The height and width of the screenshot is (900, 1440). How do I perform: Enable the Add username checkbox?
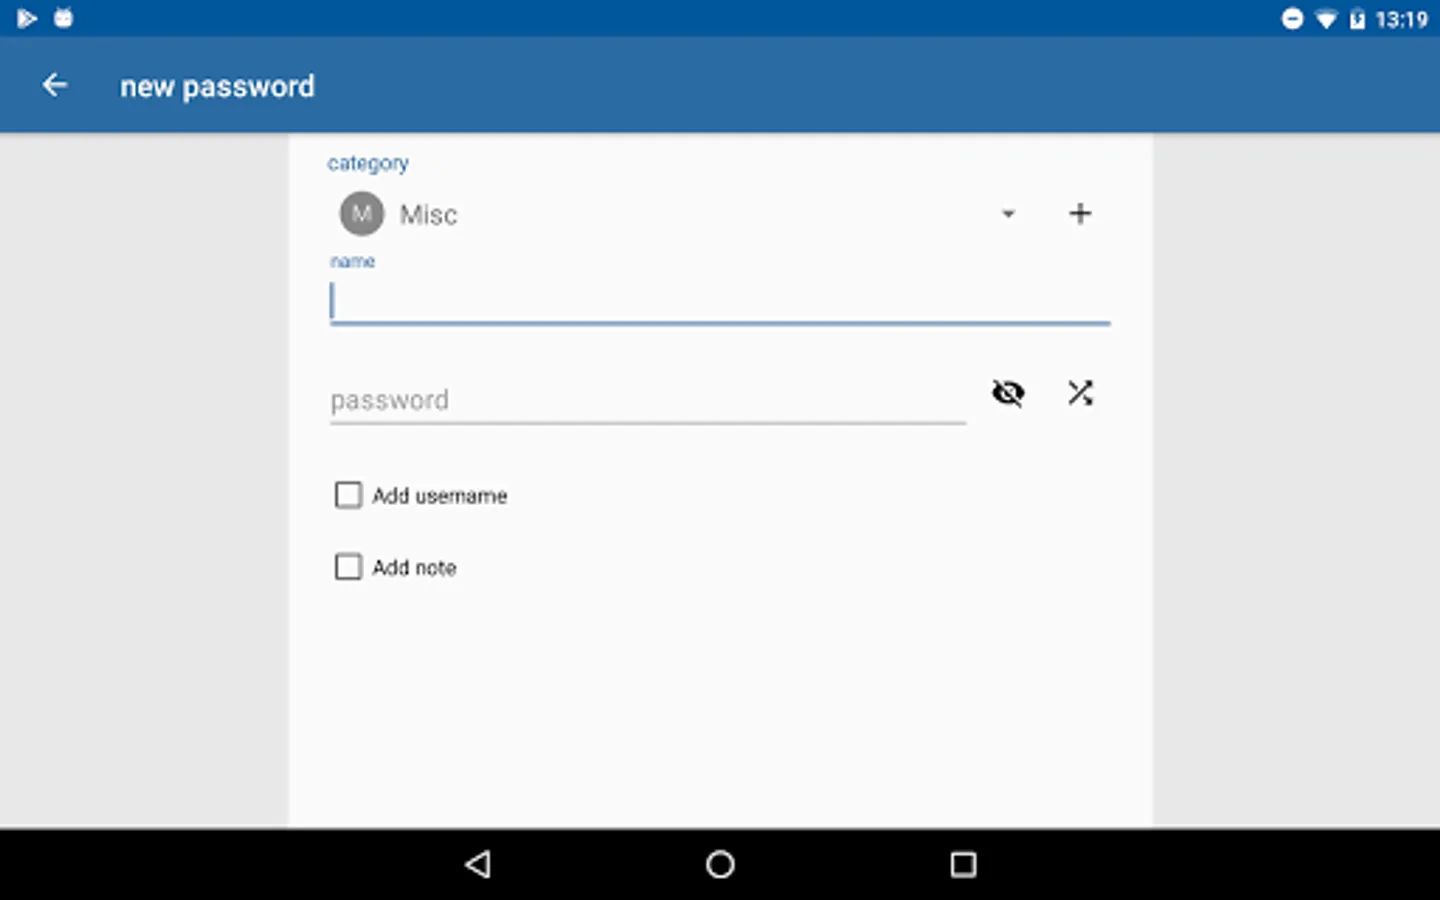point(348,495)
